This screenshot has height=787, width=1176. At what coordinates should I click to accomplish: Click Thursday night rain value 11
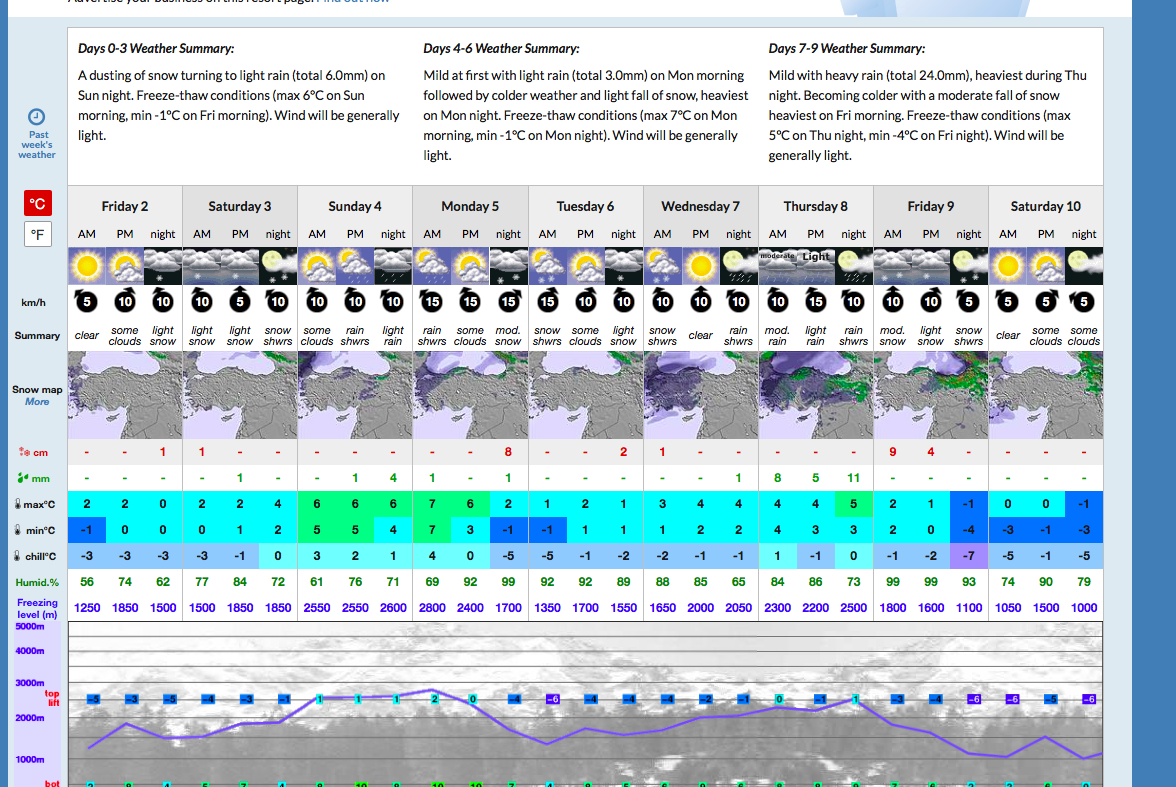tap(854, 478)
